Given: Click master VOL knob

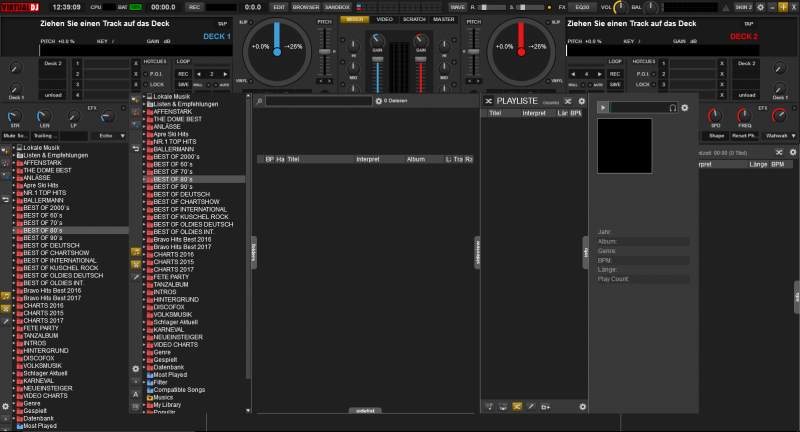Looking at the screenshot, I should (x=620, y=8).
